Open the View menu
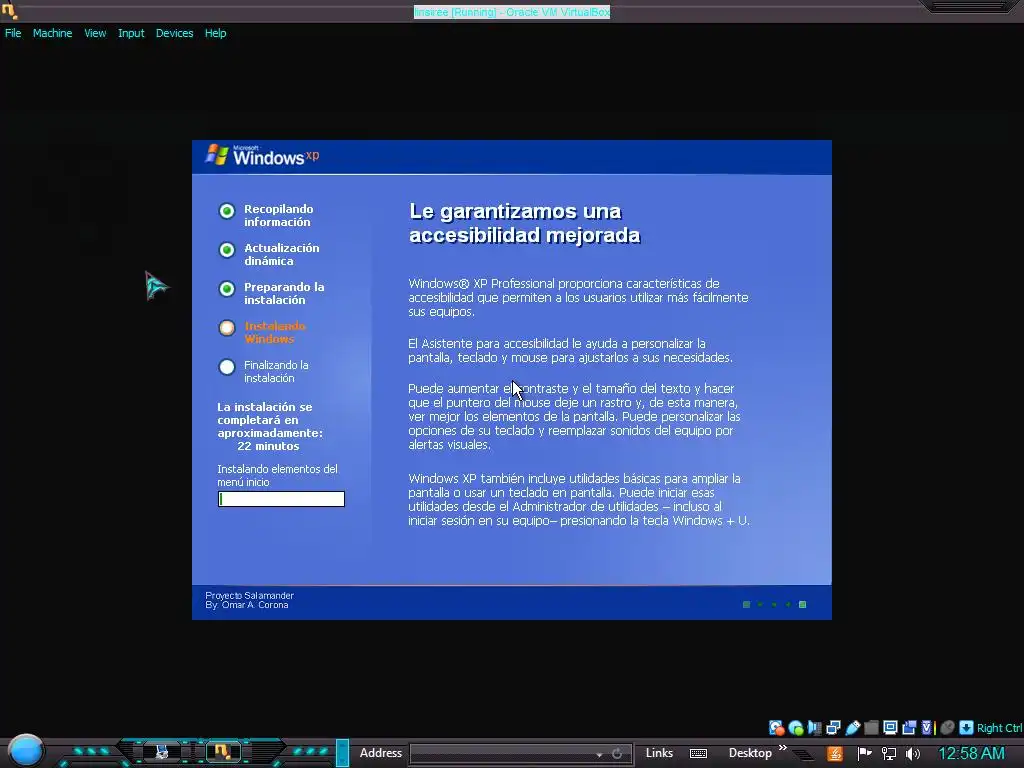Image resolution: width=1024 pixels, height=768 pixels. (x=95, y=33)
